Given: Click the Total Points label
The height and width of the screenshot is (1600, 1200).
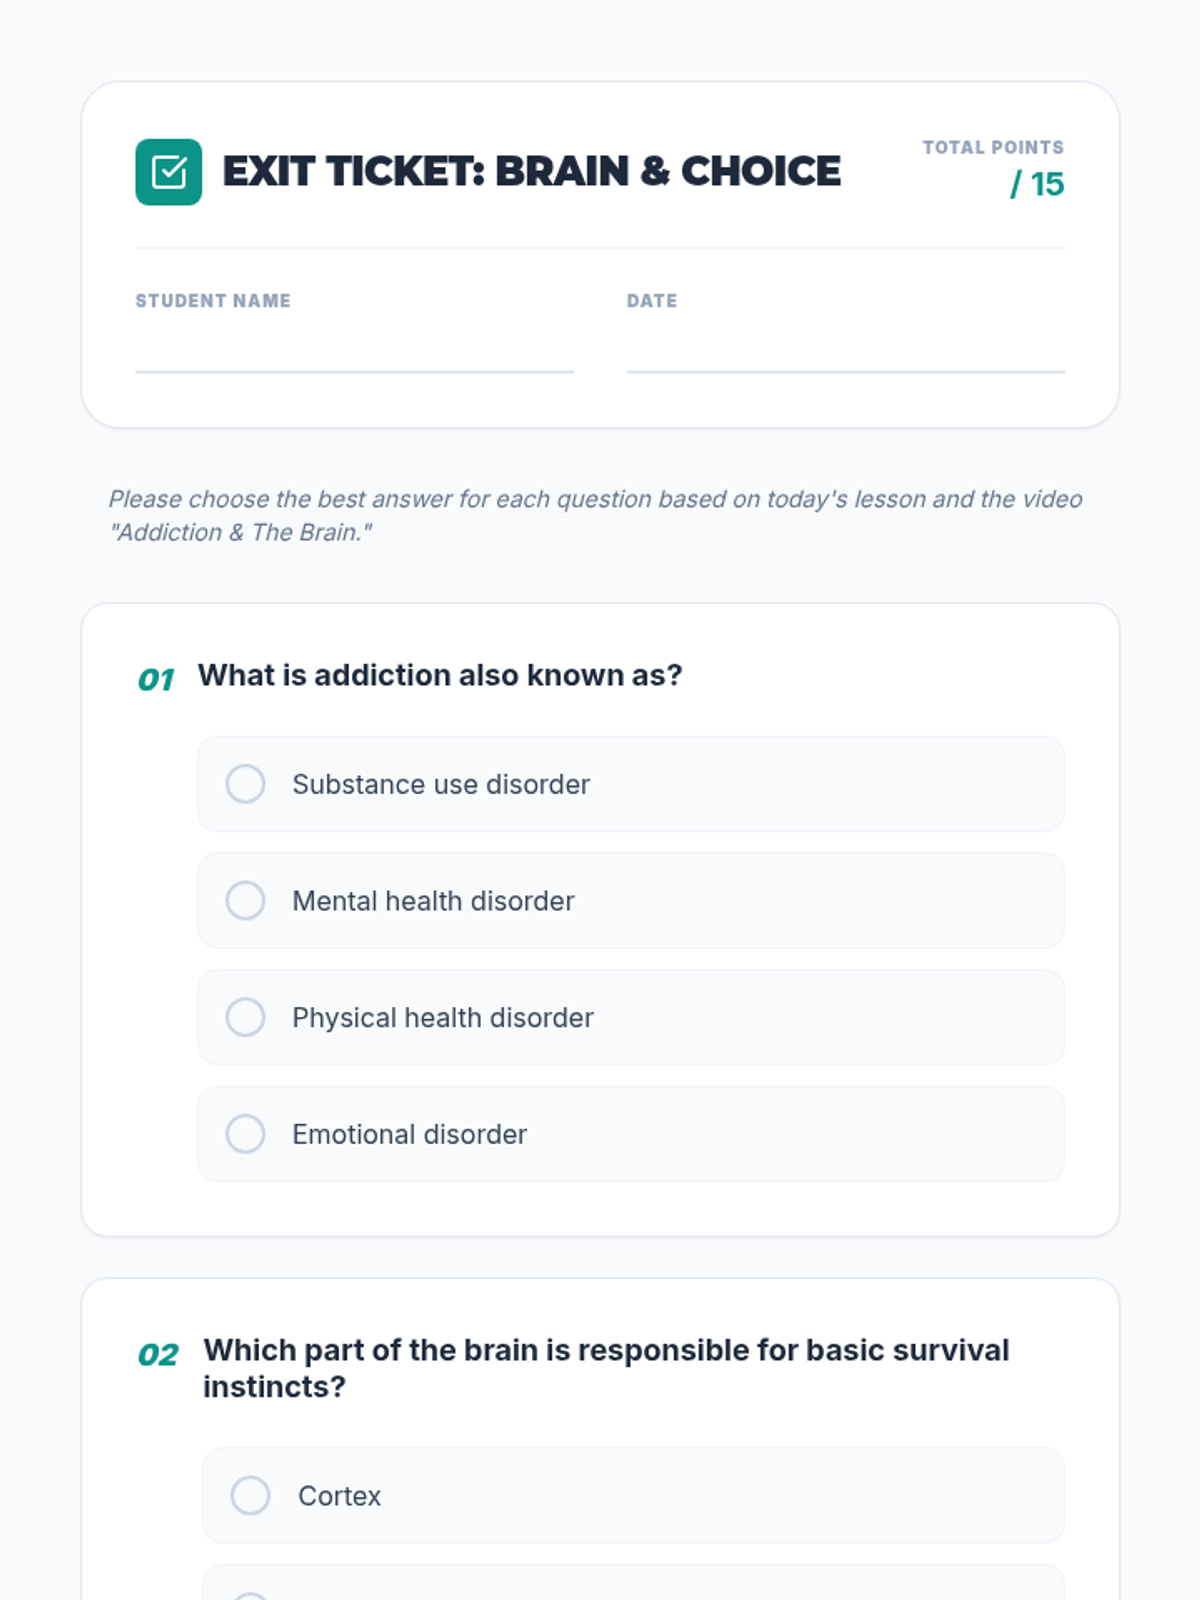Looking at the screenshot, I should pyautogui.click(x=992, y=148).
